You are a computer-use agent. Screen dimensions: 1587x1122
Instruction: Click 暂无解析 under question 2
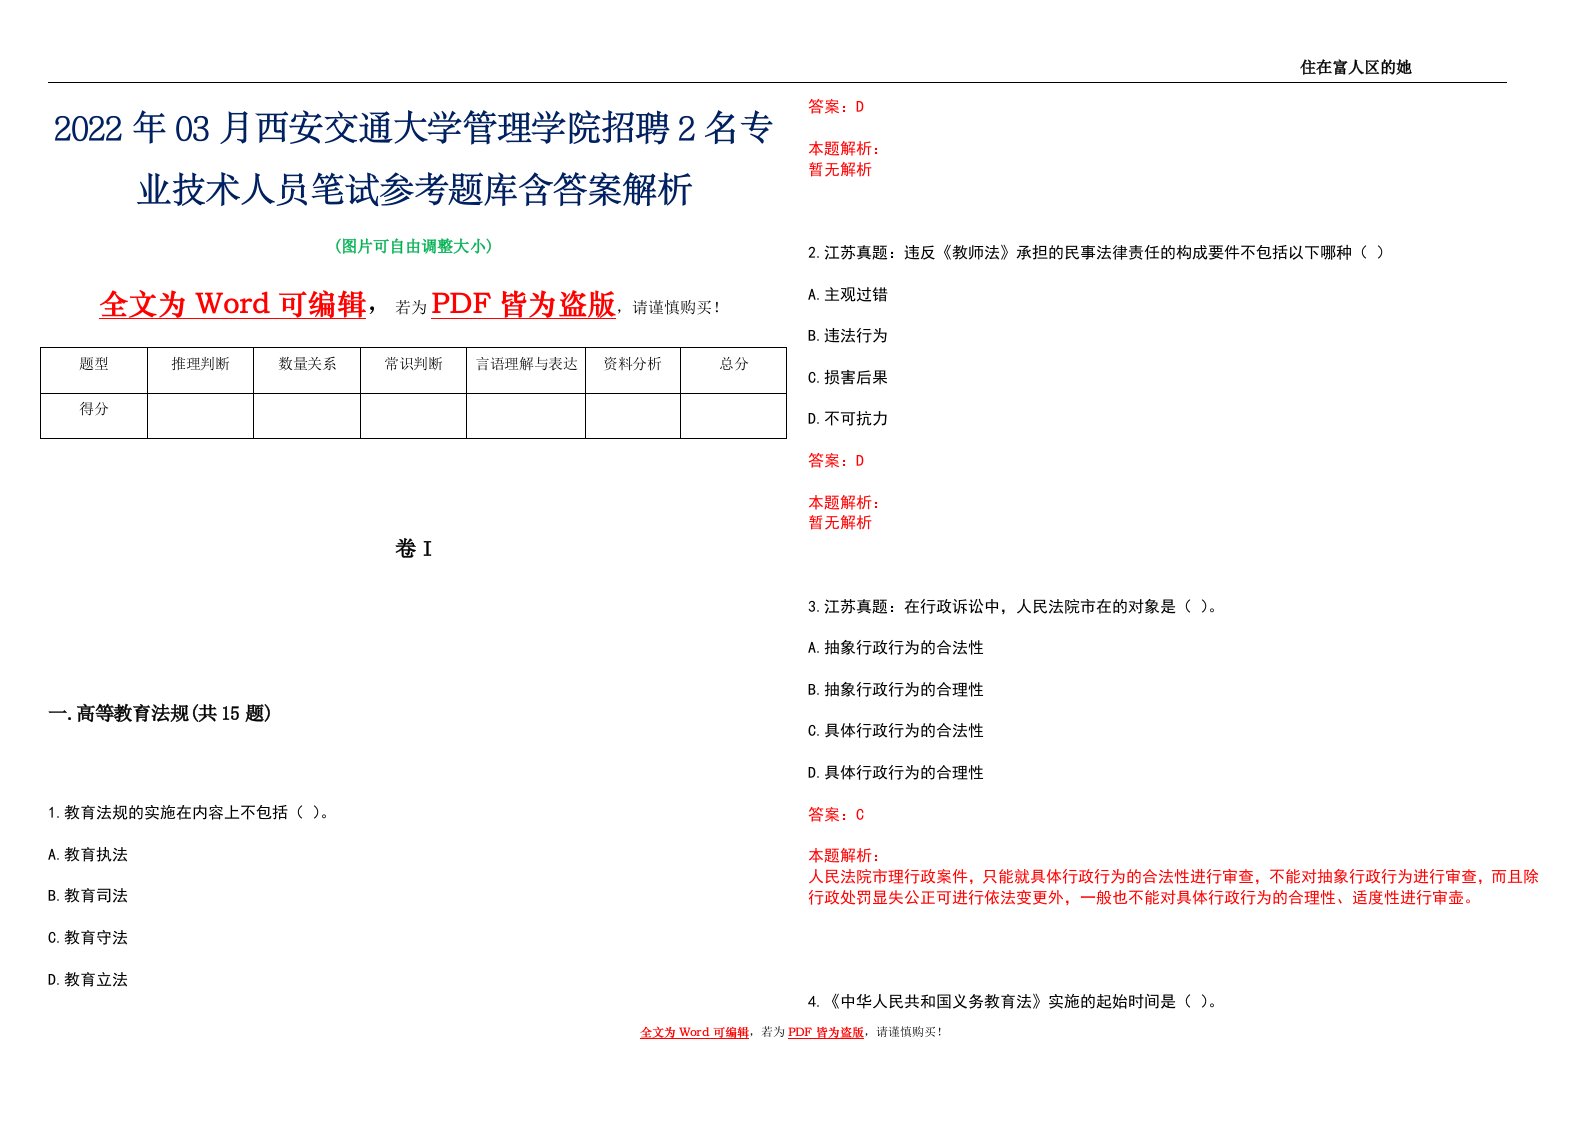(840, 523)
